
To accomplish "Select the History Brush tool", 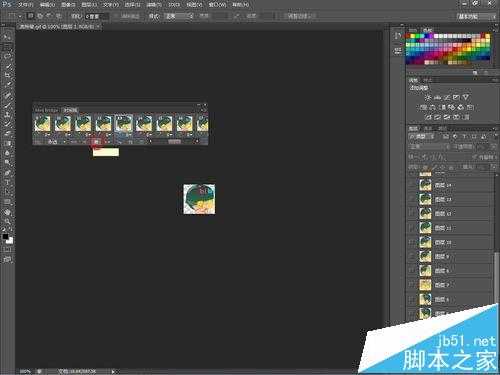I will [7, 125].
